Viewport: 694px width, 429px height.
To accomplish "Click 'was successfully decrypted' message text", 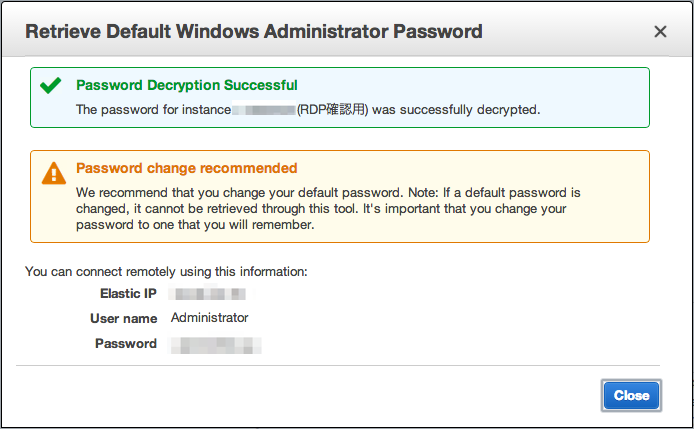I will pos(456,109).
